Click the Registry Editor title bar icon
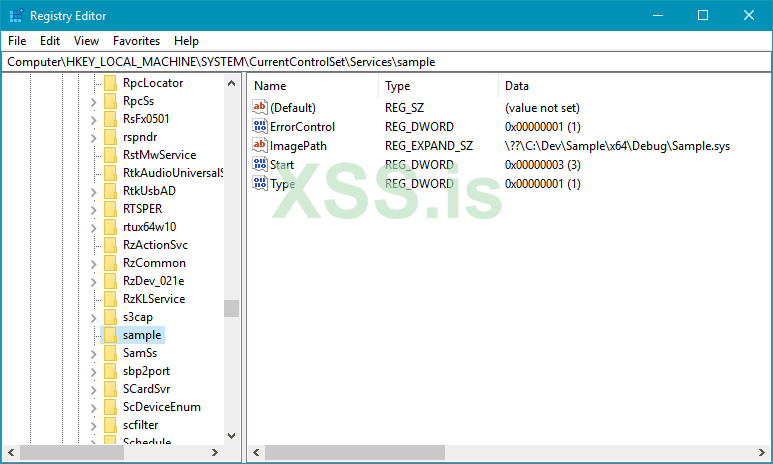 coord(16,15)
